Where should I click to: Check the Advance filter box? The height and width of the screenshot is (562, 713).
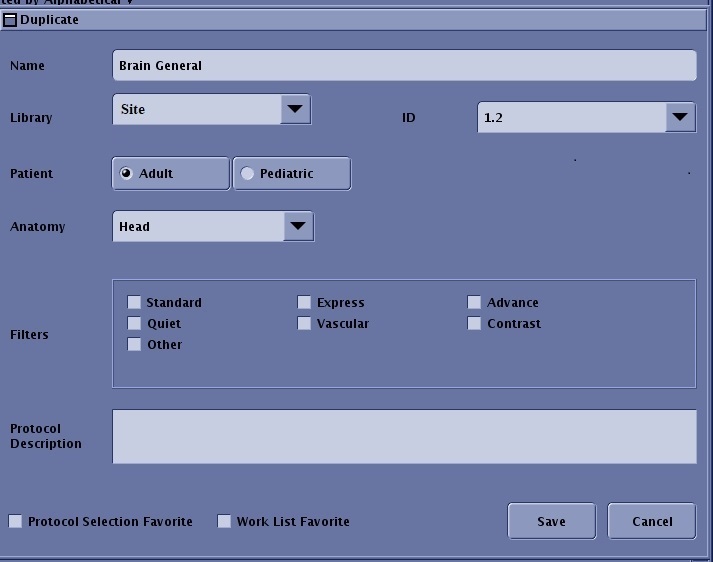point(474,302)
